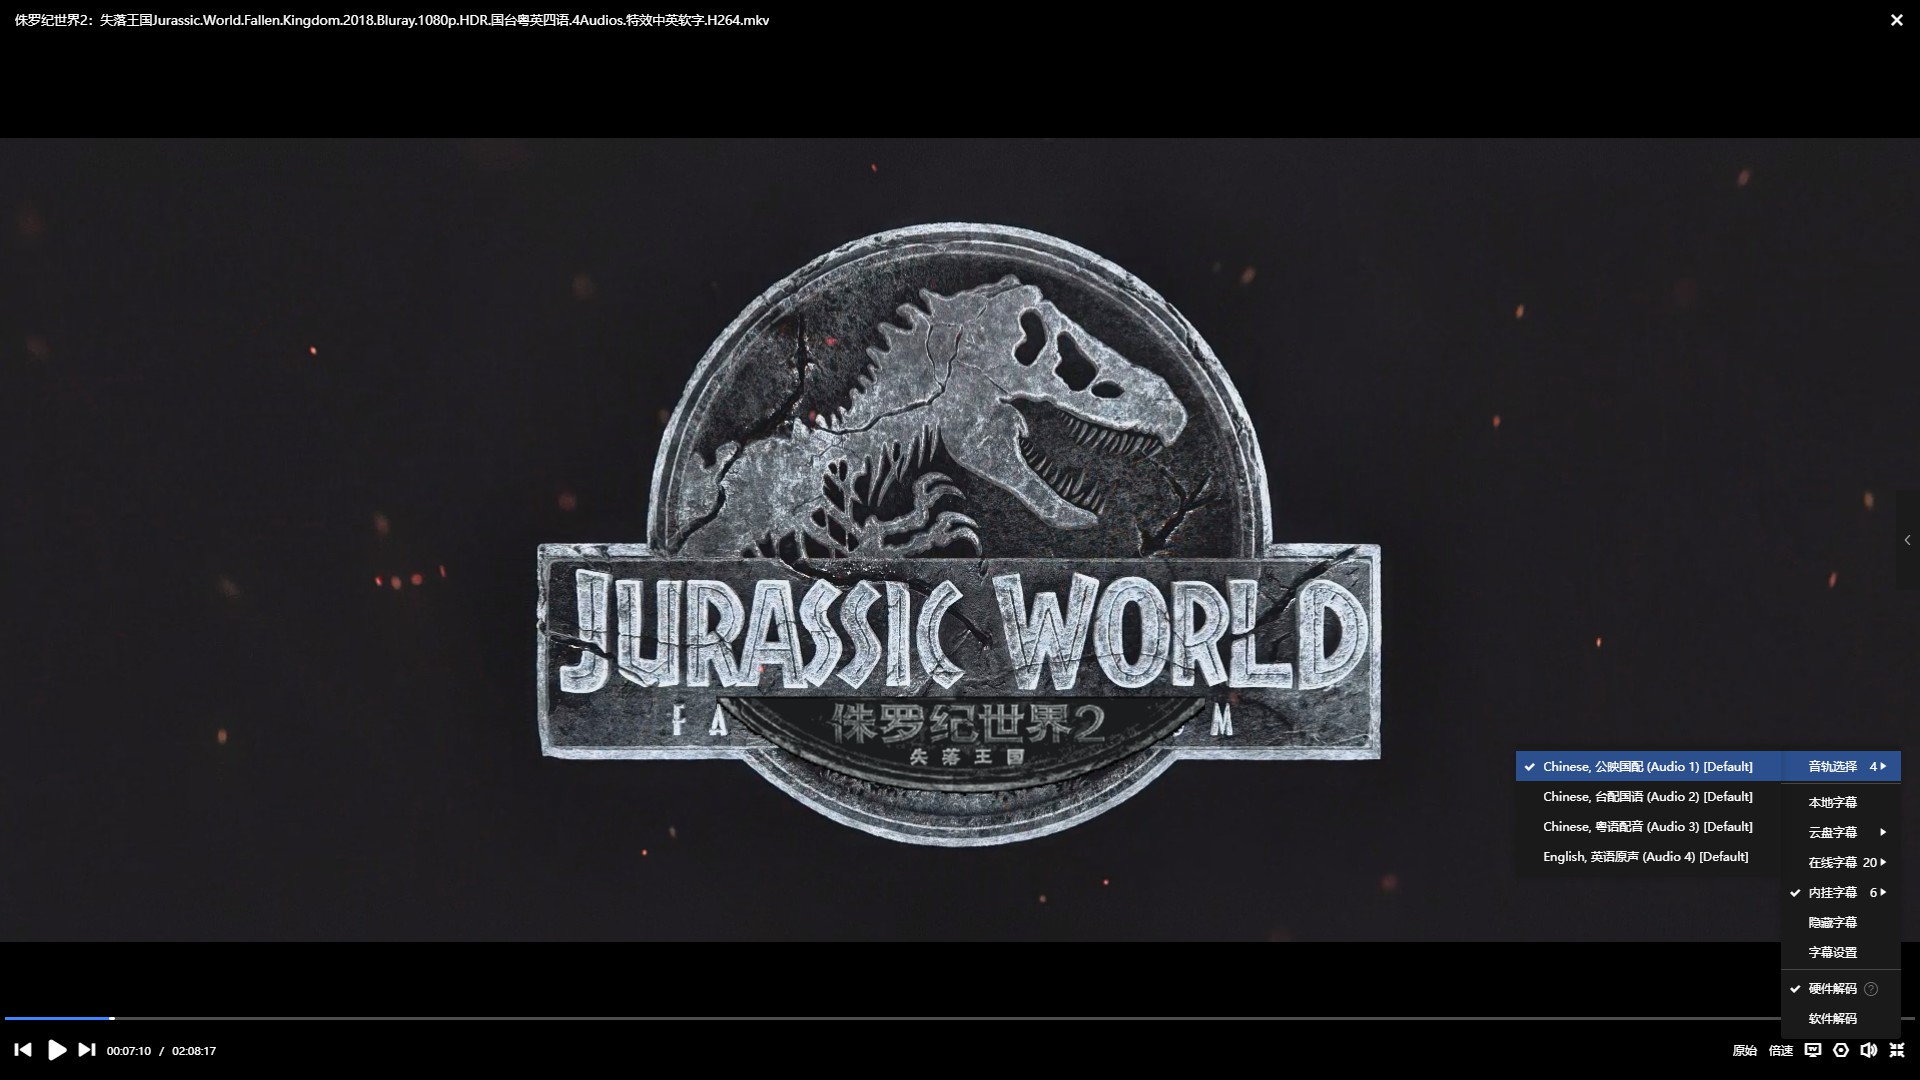Switch to English 英语原声 Audio 4
Image resolution: width=1920 pixels, height=1080 pixels.
(x=1645, y=857)
